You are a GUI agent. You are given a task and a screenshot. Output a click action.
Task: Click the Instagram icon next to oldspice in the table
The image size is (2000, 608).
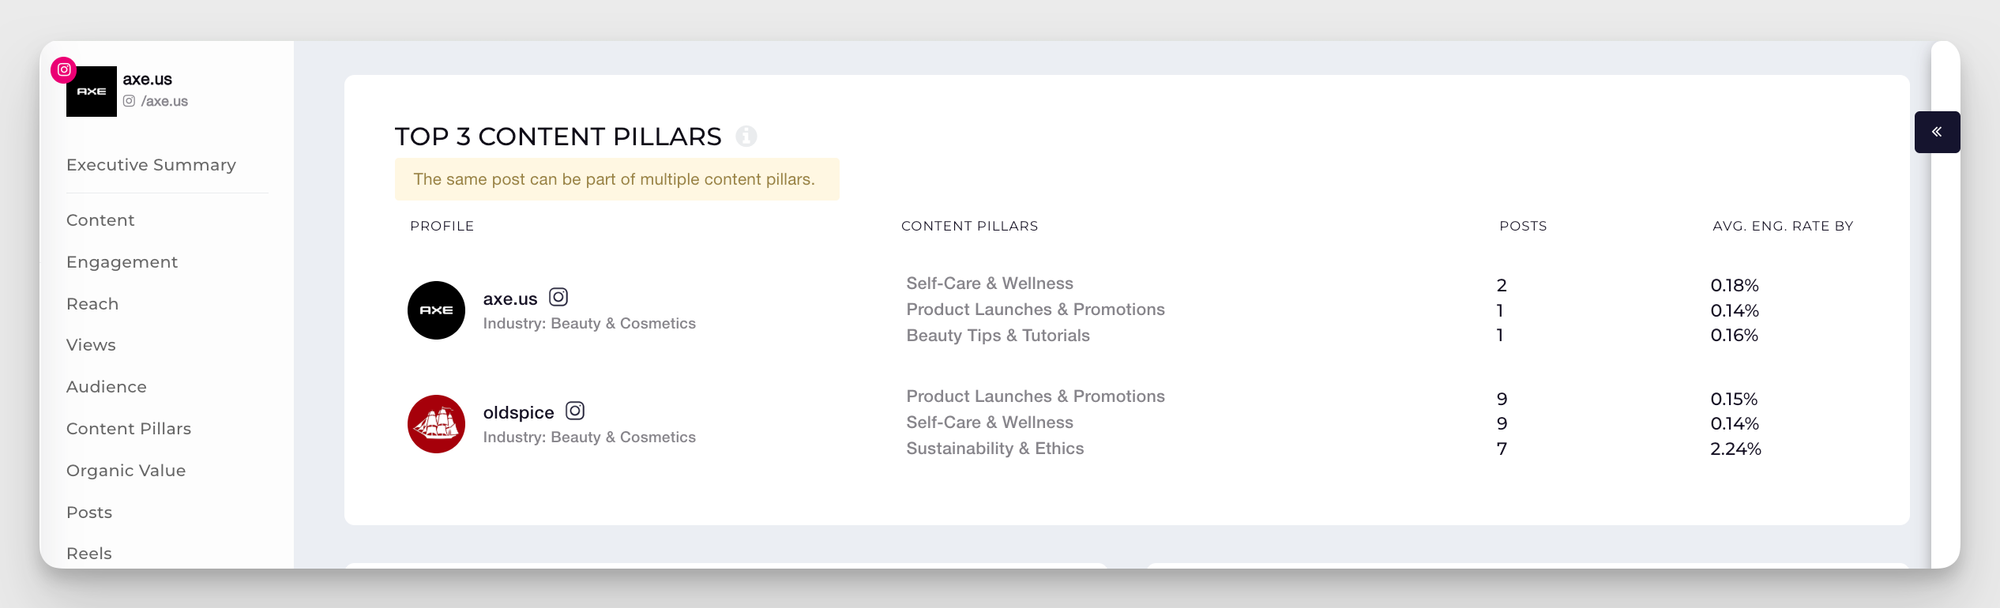pyautogui.click(x=575, y=410)
